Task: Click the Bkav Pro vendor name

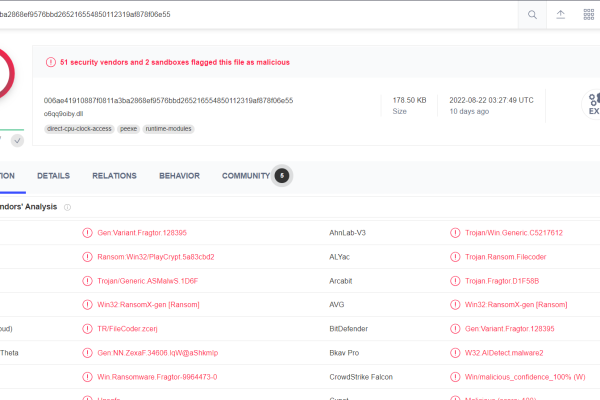Action: 344,353
